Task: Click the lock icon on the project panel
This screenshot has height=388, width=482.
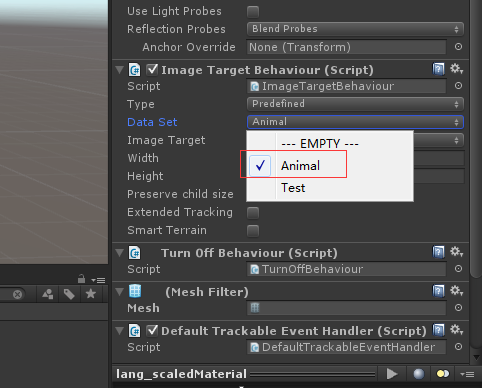Action: click(81, 279)
